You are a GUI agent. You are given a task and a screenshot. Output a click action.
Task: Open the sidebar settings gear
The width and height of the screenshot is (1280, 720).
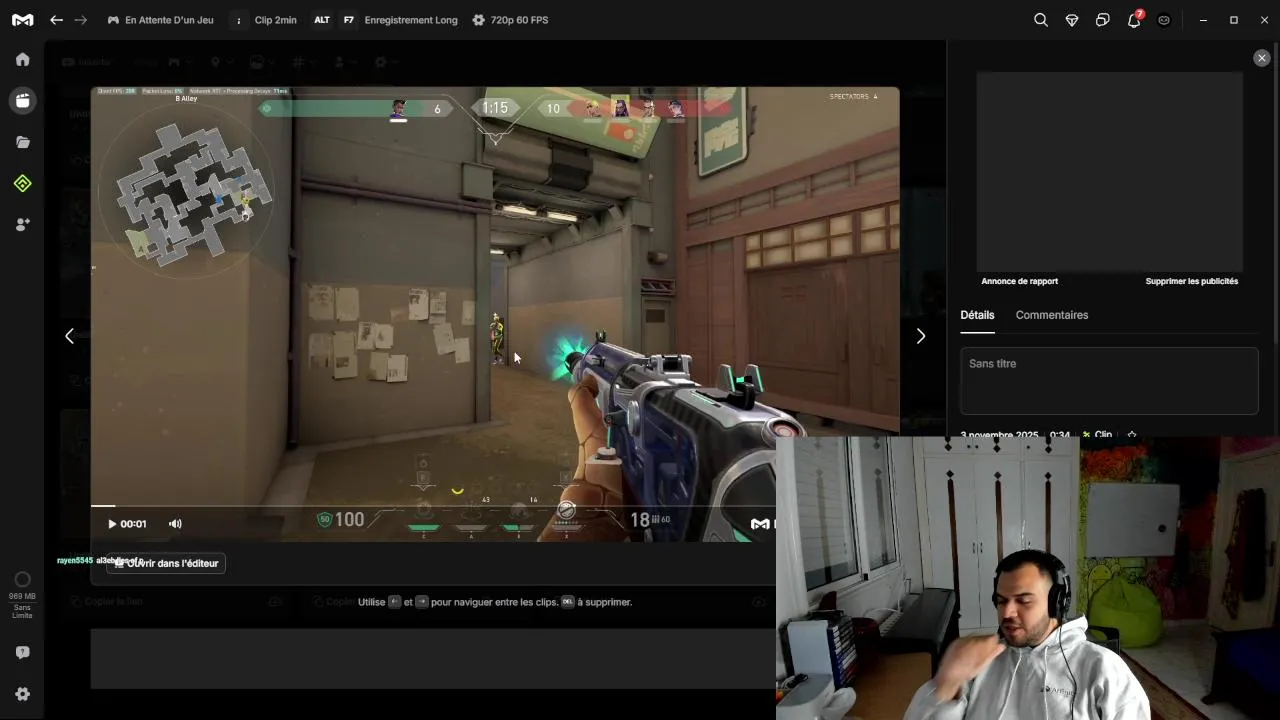[22, 694]
